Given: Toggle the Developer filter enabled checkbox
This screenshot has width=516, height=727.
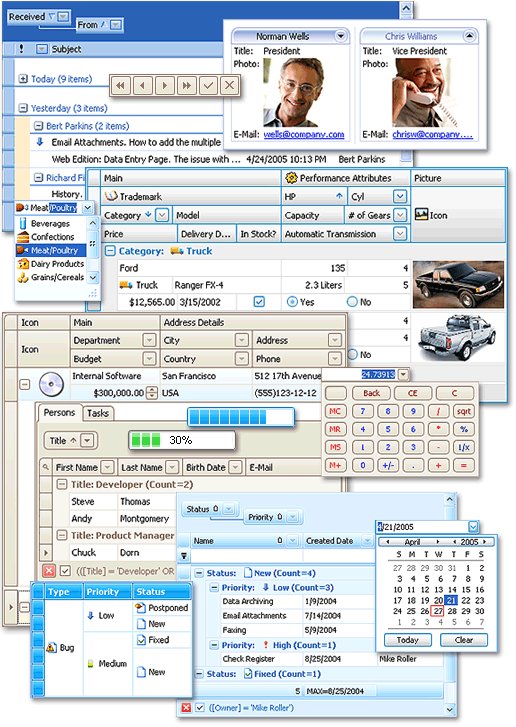Looking at the screenshot, I should pos(65,571).
